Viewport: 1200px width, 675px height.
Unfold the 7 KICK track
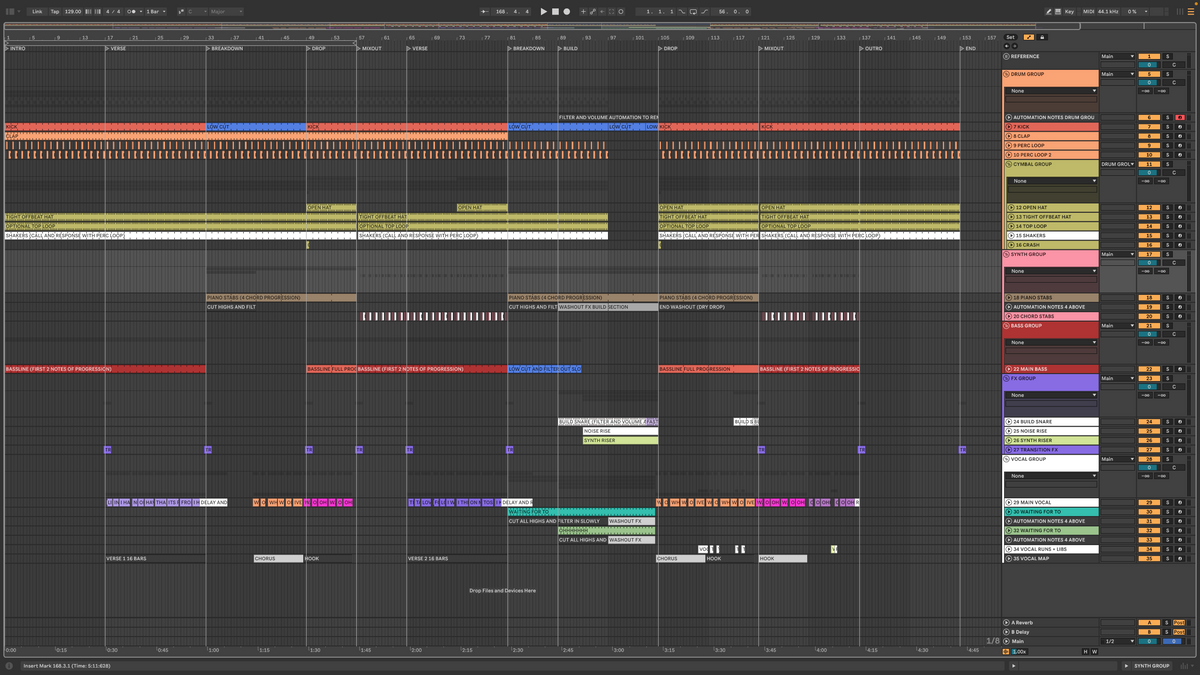[x=1009, y=127]
